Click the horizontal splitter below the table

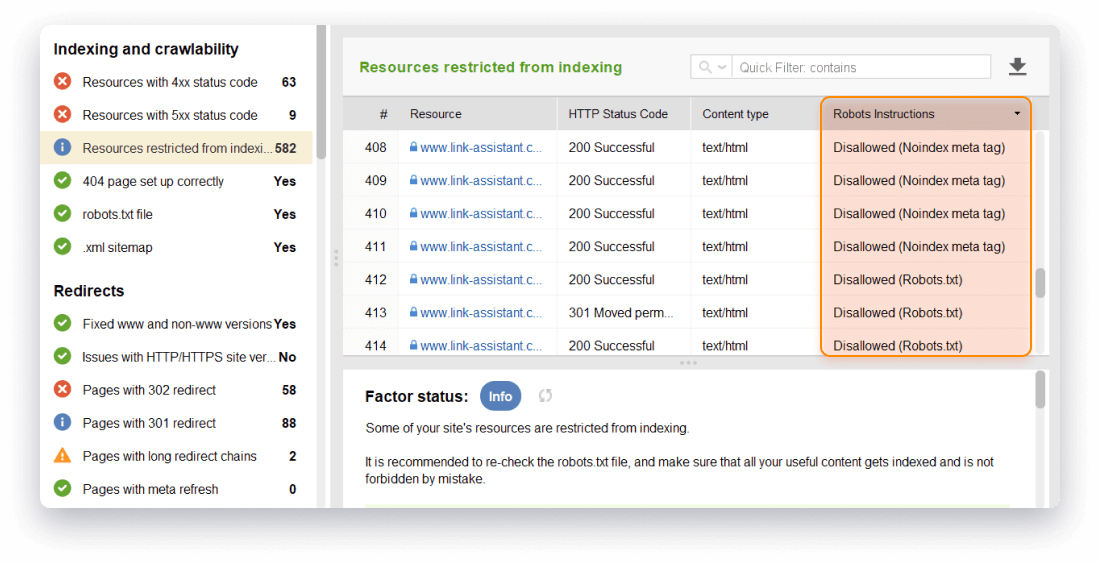click(688, 363)
